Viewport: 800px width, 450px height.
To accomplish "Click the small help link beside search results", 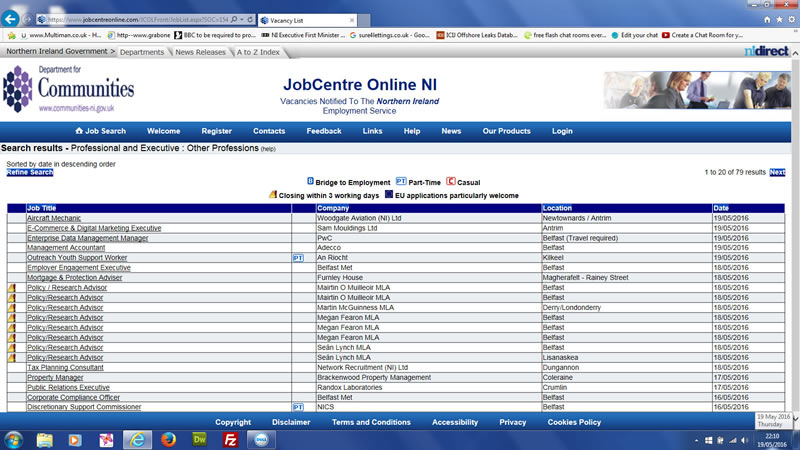I will tap(268, 149).
